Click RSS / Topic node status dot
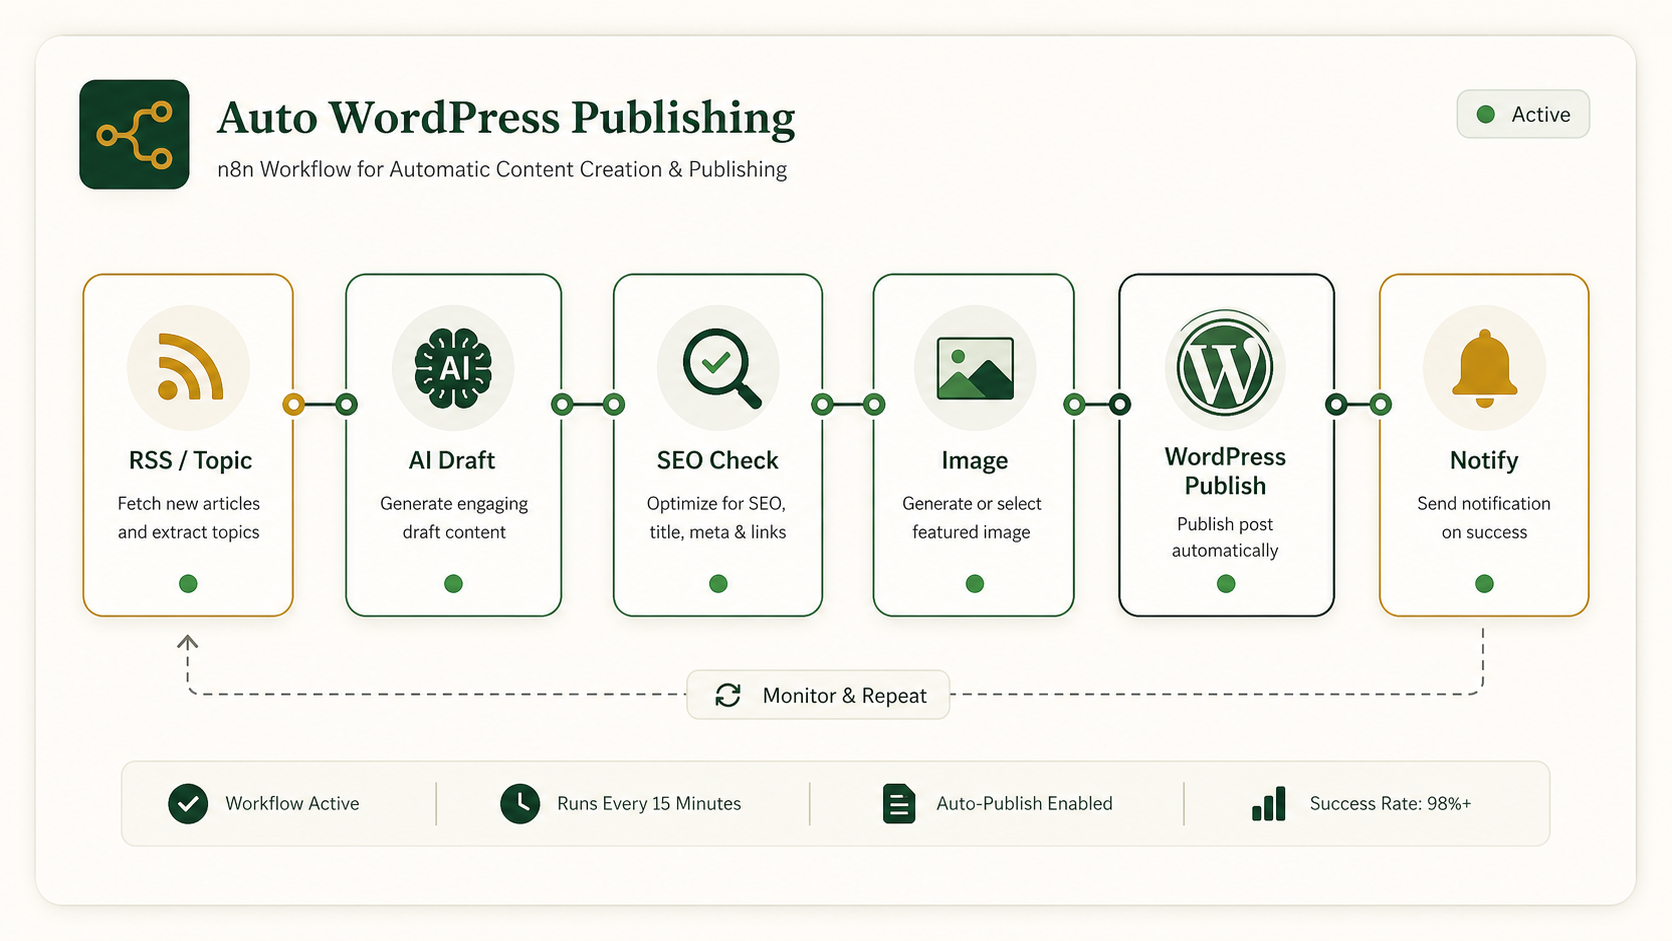The height and width of the screenshot is (941, 1672). 188,583
